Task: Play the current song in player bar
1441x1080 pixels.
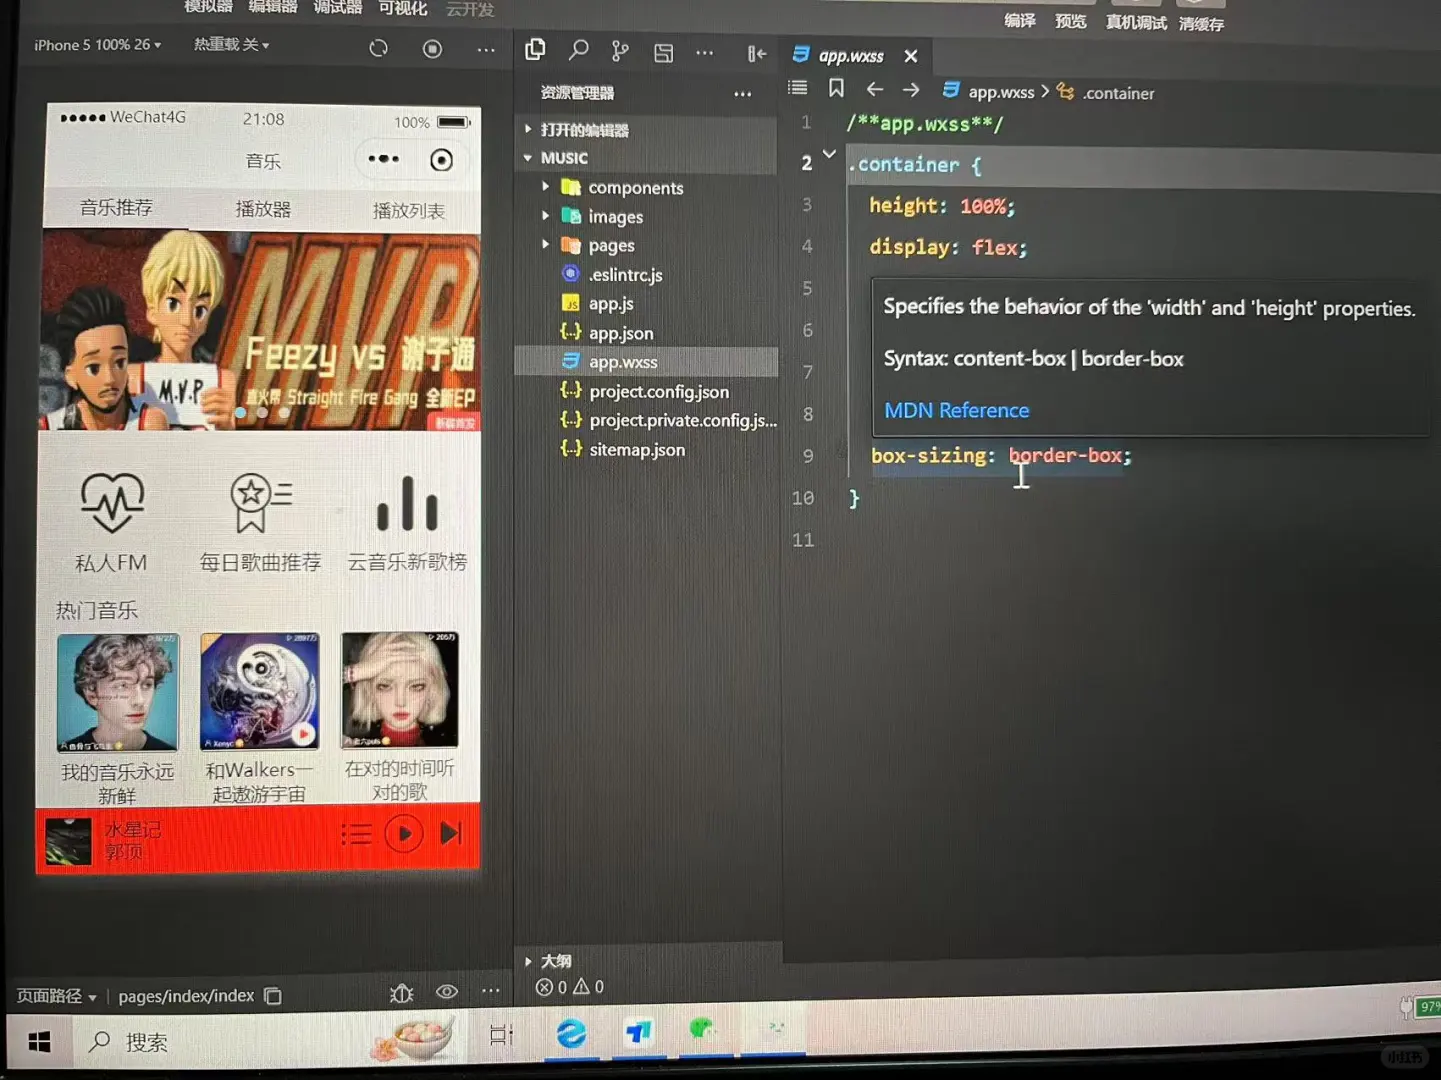Action: click(x=404, y=833)
